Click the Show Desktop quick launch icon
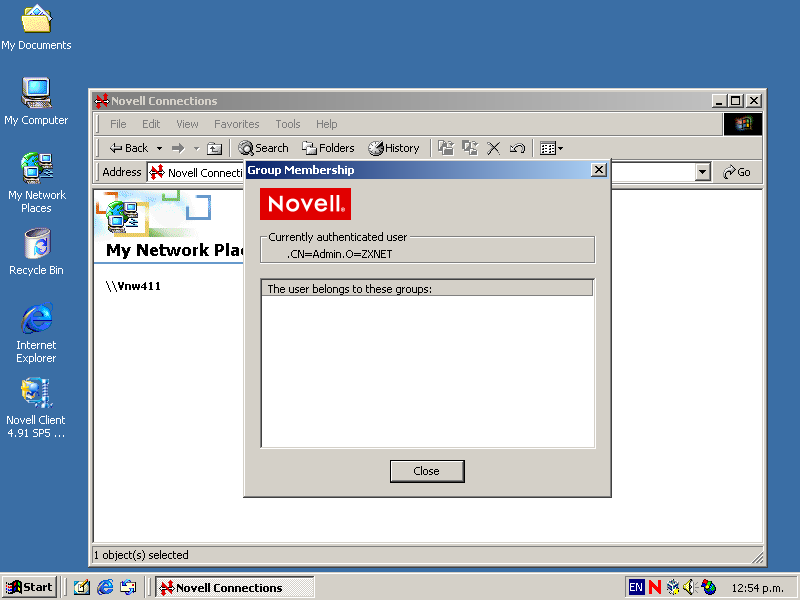The image size is (800, 600). point(81,588)
